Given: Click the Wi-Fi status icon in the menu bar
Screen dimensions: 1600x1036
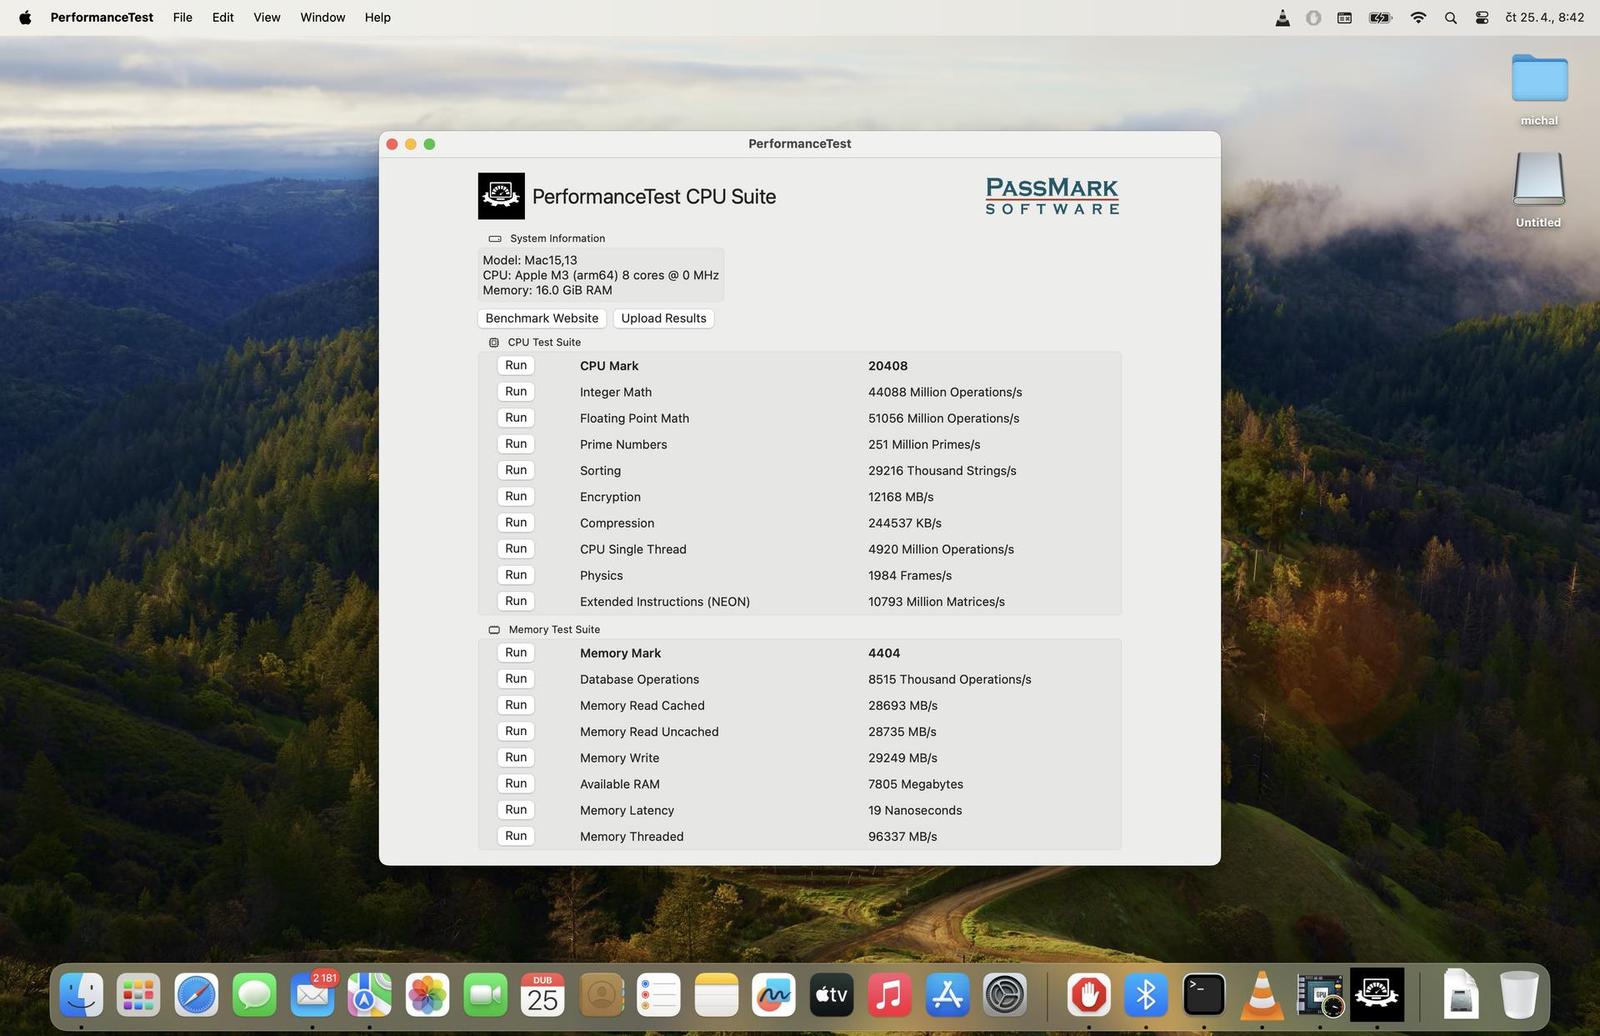Looking at the screenshot, I should pyautogui.click(x=1418, y=17).
